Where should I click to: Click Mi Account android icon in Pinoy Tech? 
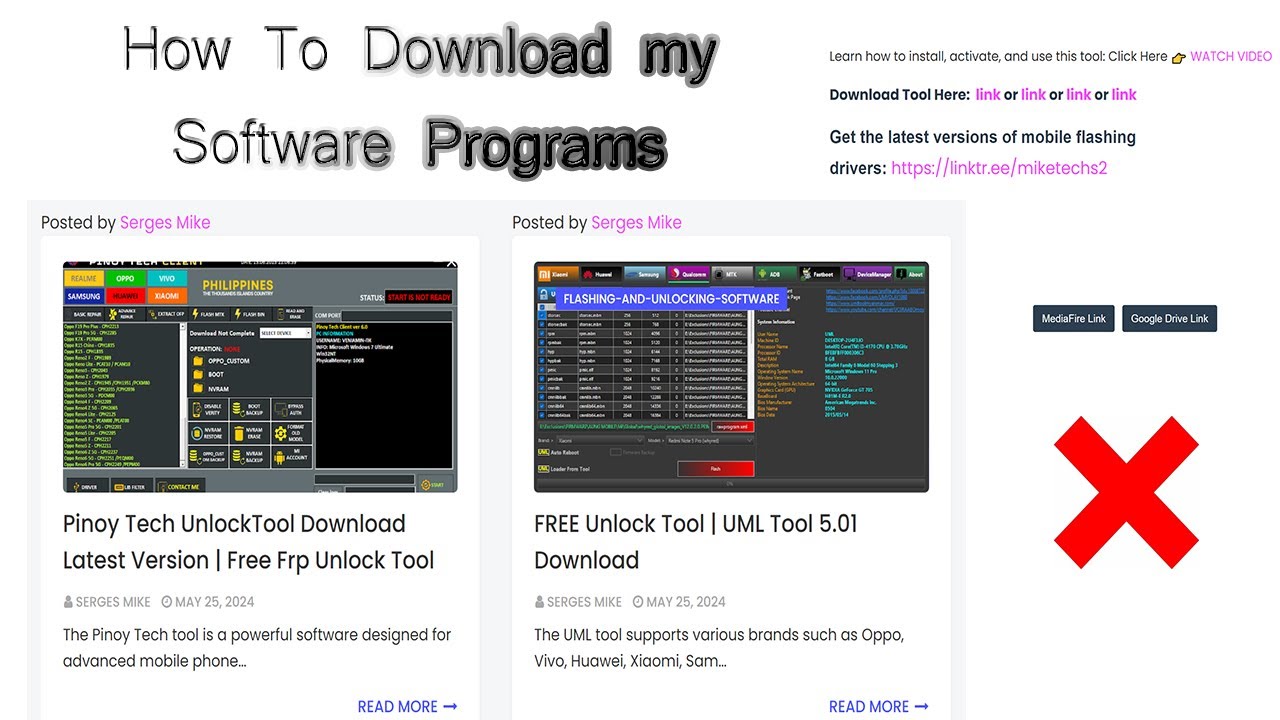[x=279, y=456]
